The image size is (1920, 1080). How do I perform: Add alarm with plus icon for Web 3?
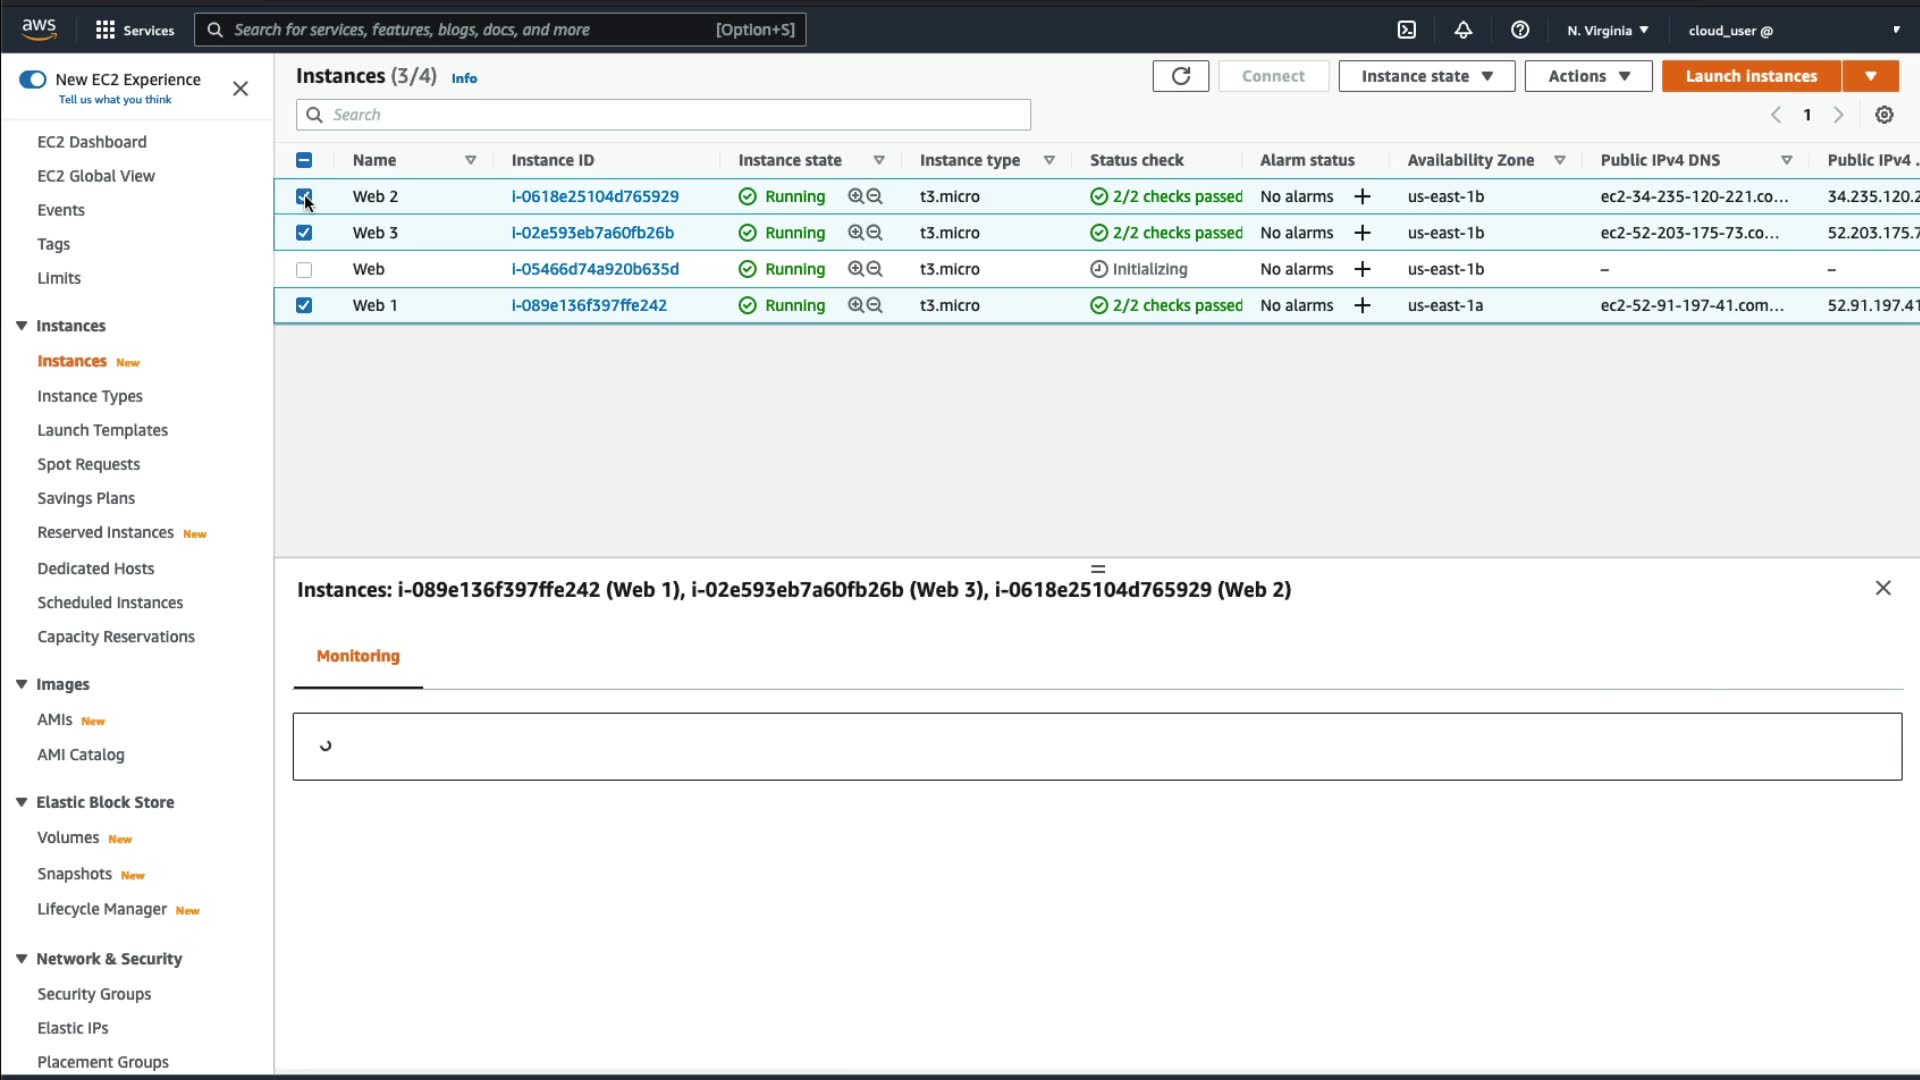[1362, 233]
